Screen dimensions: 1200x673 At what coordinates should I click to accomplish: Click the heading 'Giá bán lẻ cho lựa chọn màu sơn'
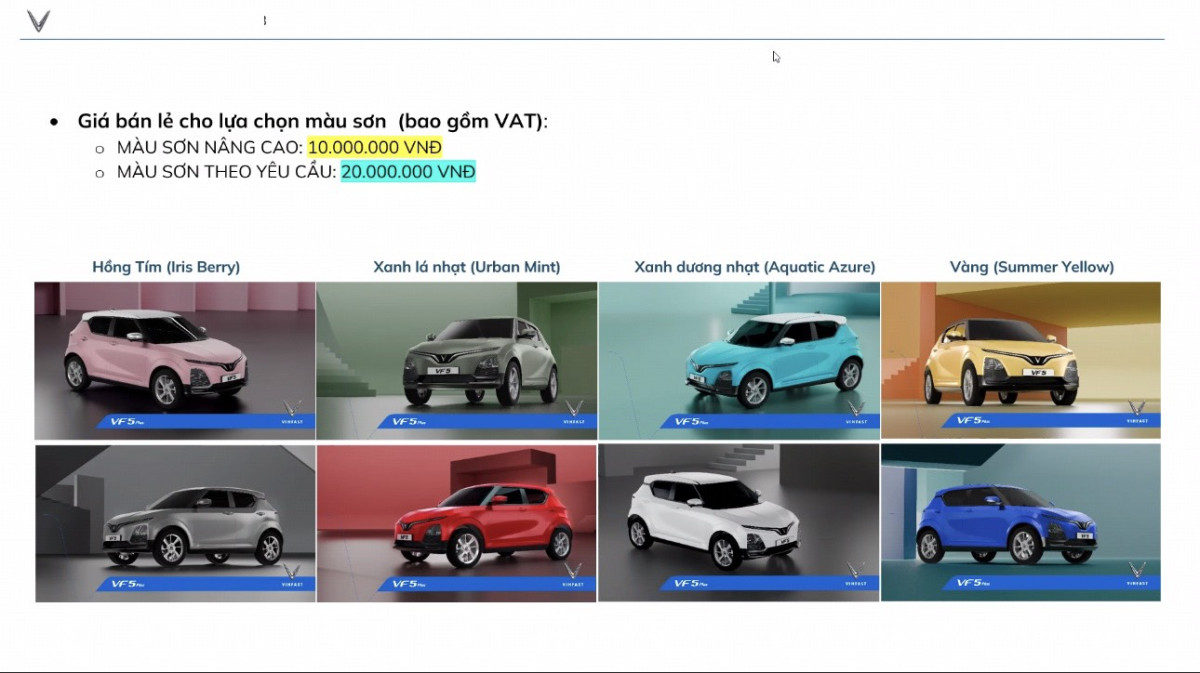point(232,121)
